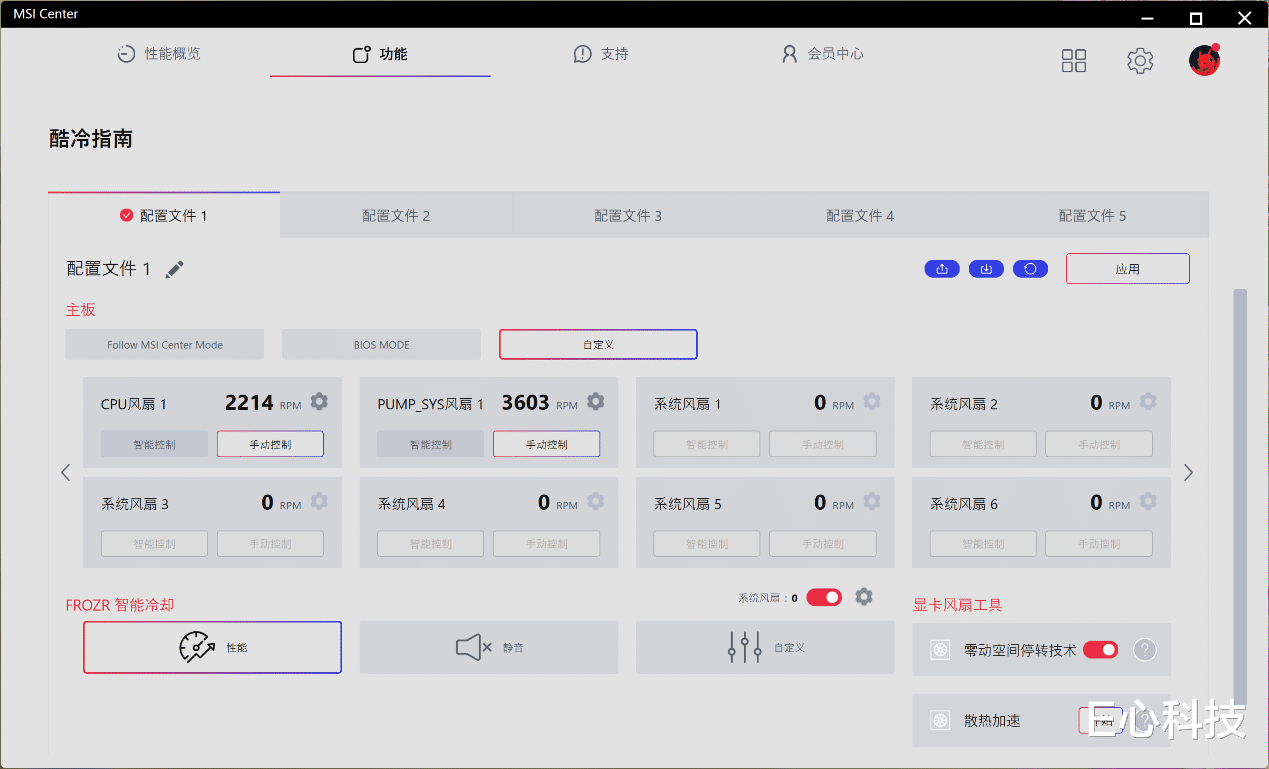The image size is (1269, 769).
Task: Select FROZR 静音 mode
Action: click(489, 647)
